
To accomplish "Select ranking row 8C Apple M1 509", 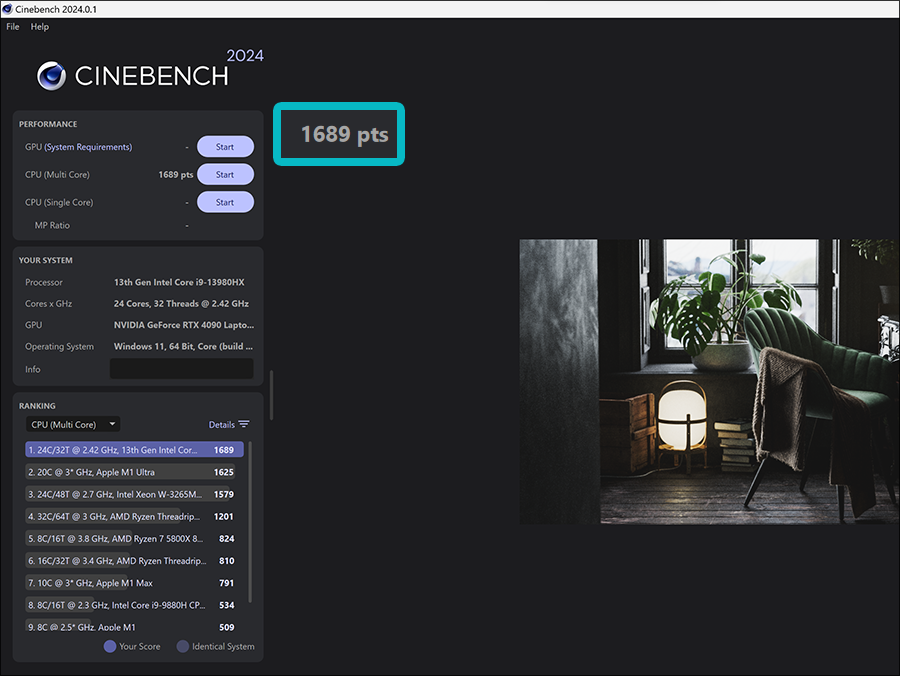I will click(x=131, y=626).
